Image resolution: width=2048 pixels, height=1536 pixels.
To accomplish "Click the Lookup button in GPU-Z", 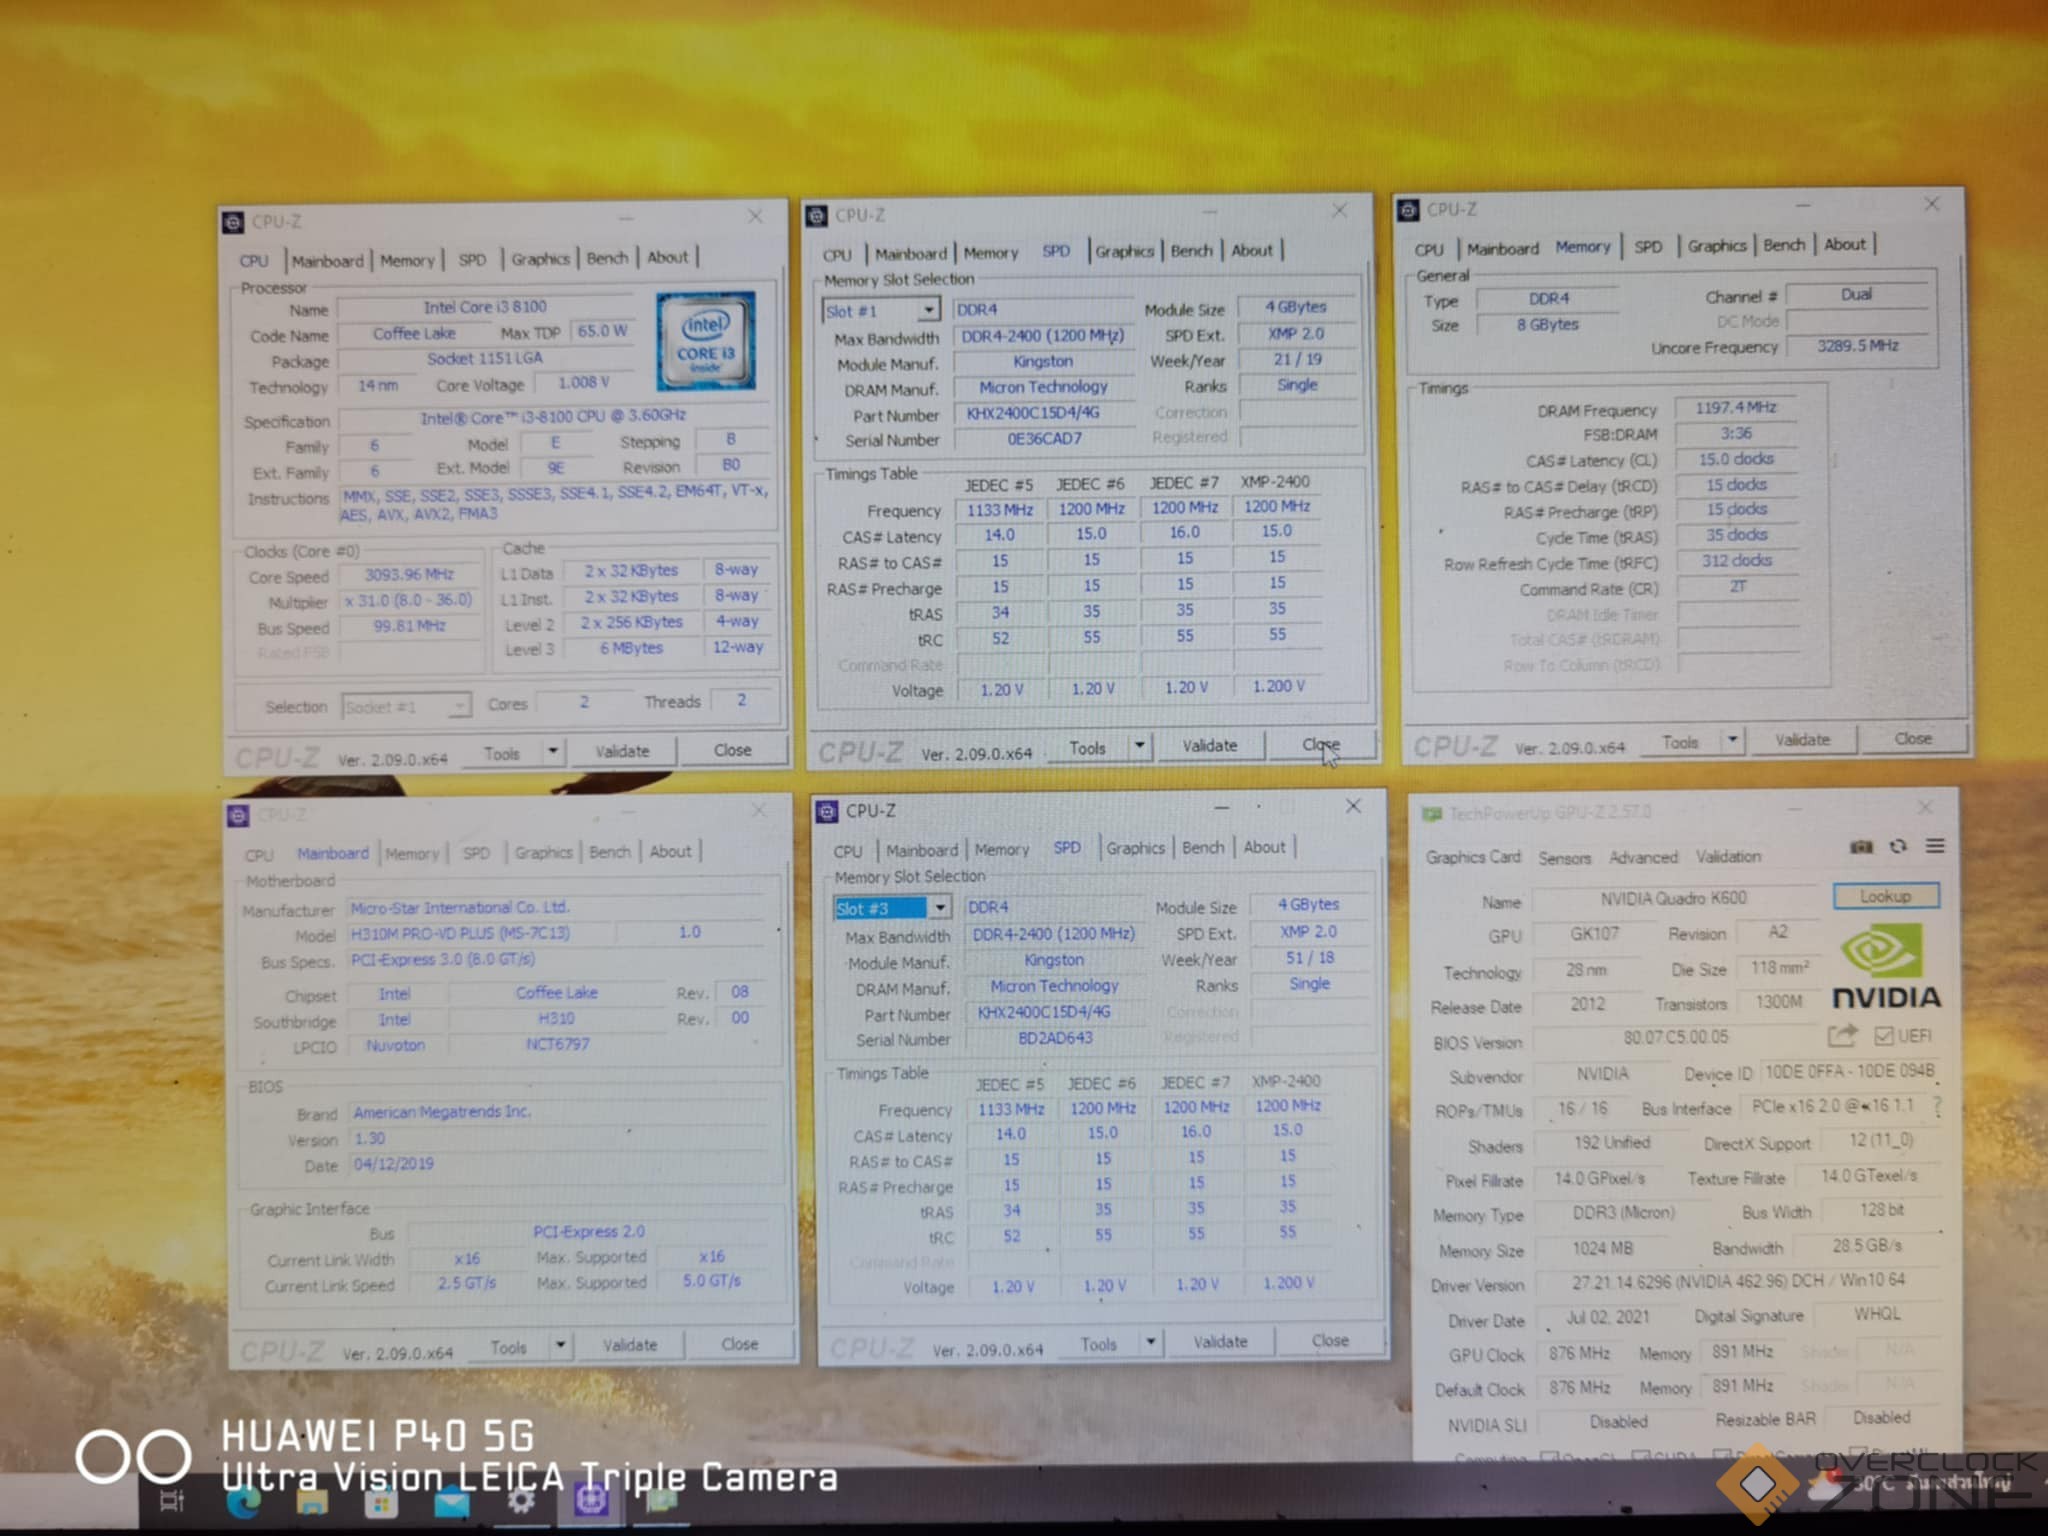I will [1885, 896].
